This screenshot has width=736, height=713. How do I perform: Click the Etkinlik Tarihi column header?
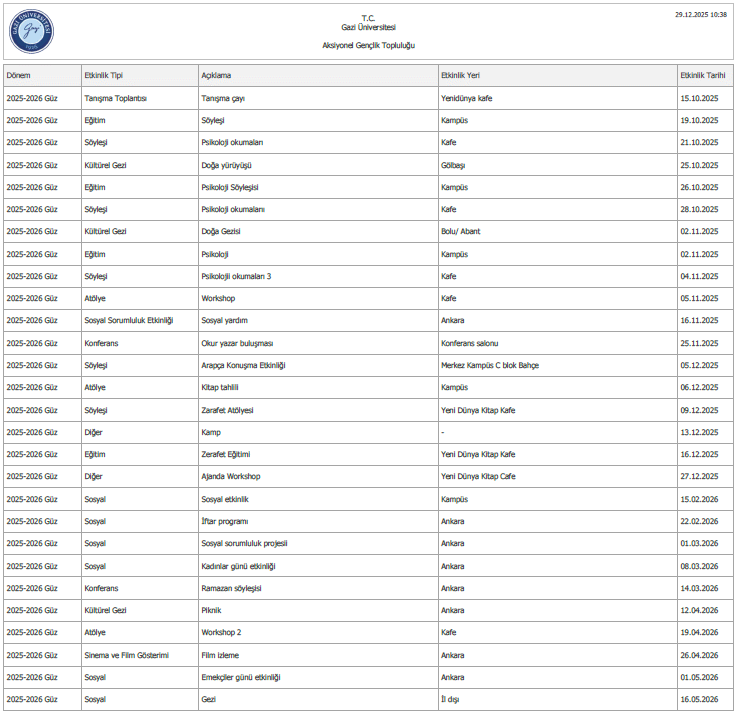702,76
